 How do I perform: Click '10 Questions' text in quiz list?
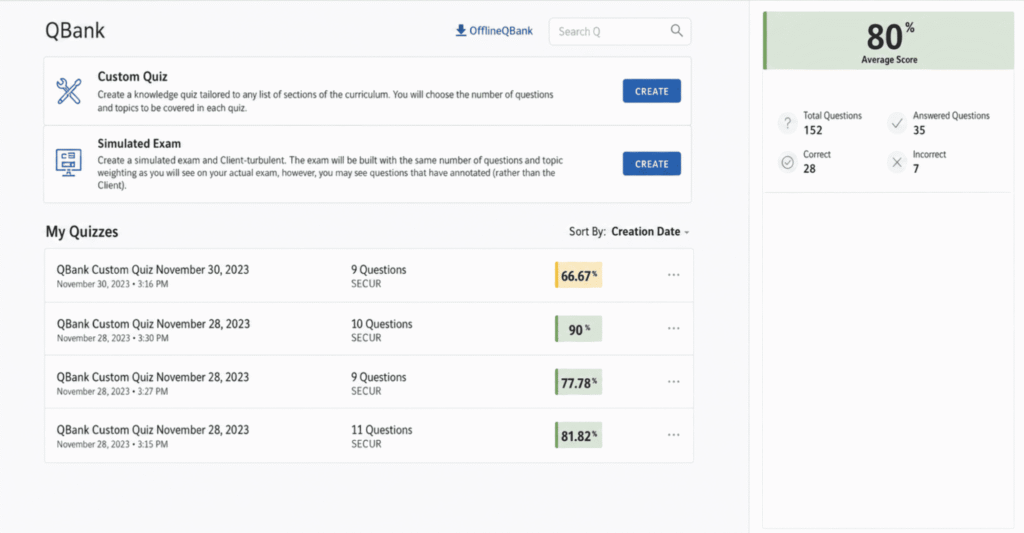381,324
